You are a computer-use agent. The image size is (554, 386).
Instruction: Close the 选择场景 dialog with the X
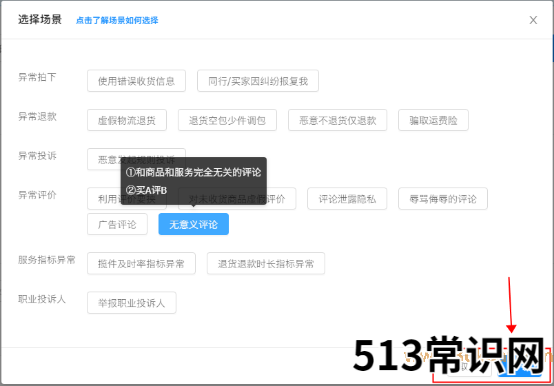pyautogui.click(x=533, y=20)
